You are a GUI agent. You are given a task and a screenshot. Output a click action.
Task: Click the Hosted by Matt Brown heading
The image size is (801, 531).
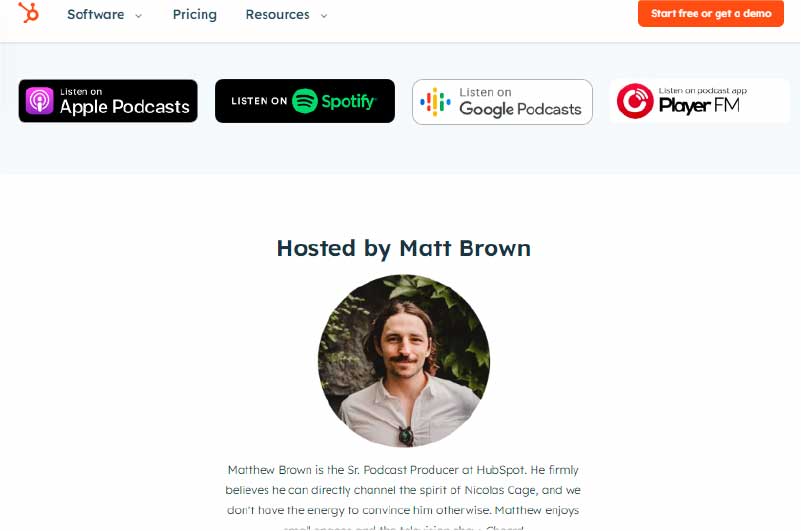(x=404, y=248)
